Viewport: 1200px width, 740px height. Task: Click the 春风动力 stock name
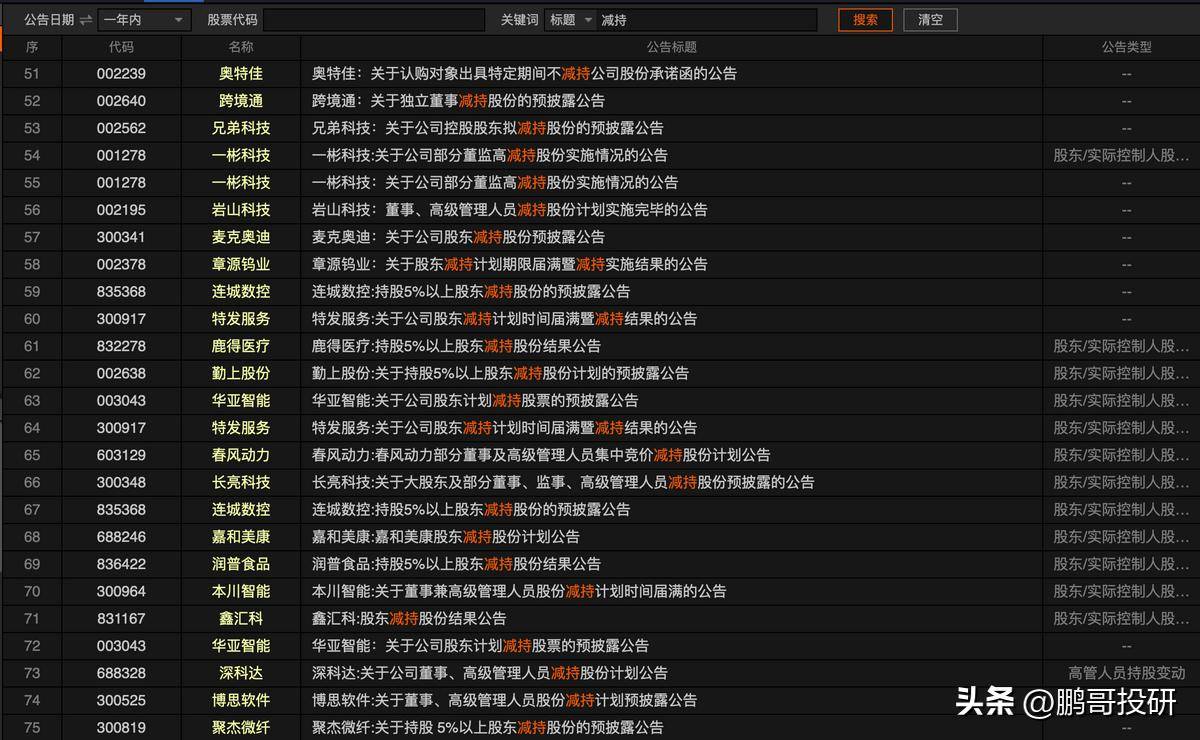239,455
